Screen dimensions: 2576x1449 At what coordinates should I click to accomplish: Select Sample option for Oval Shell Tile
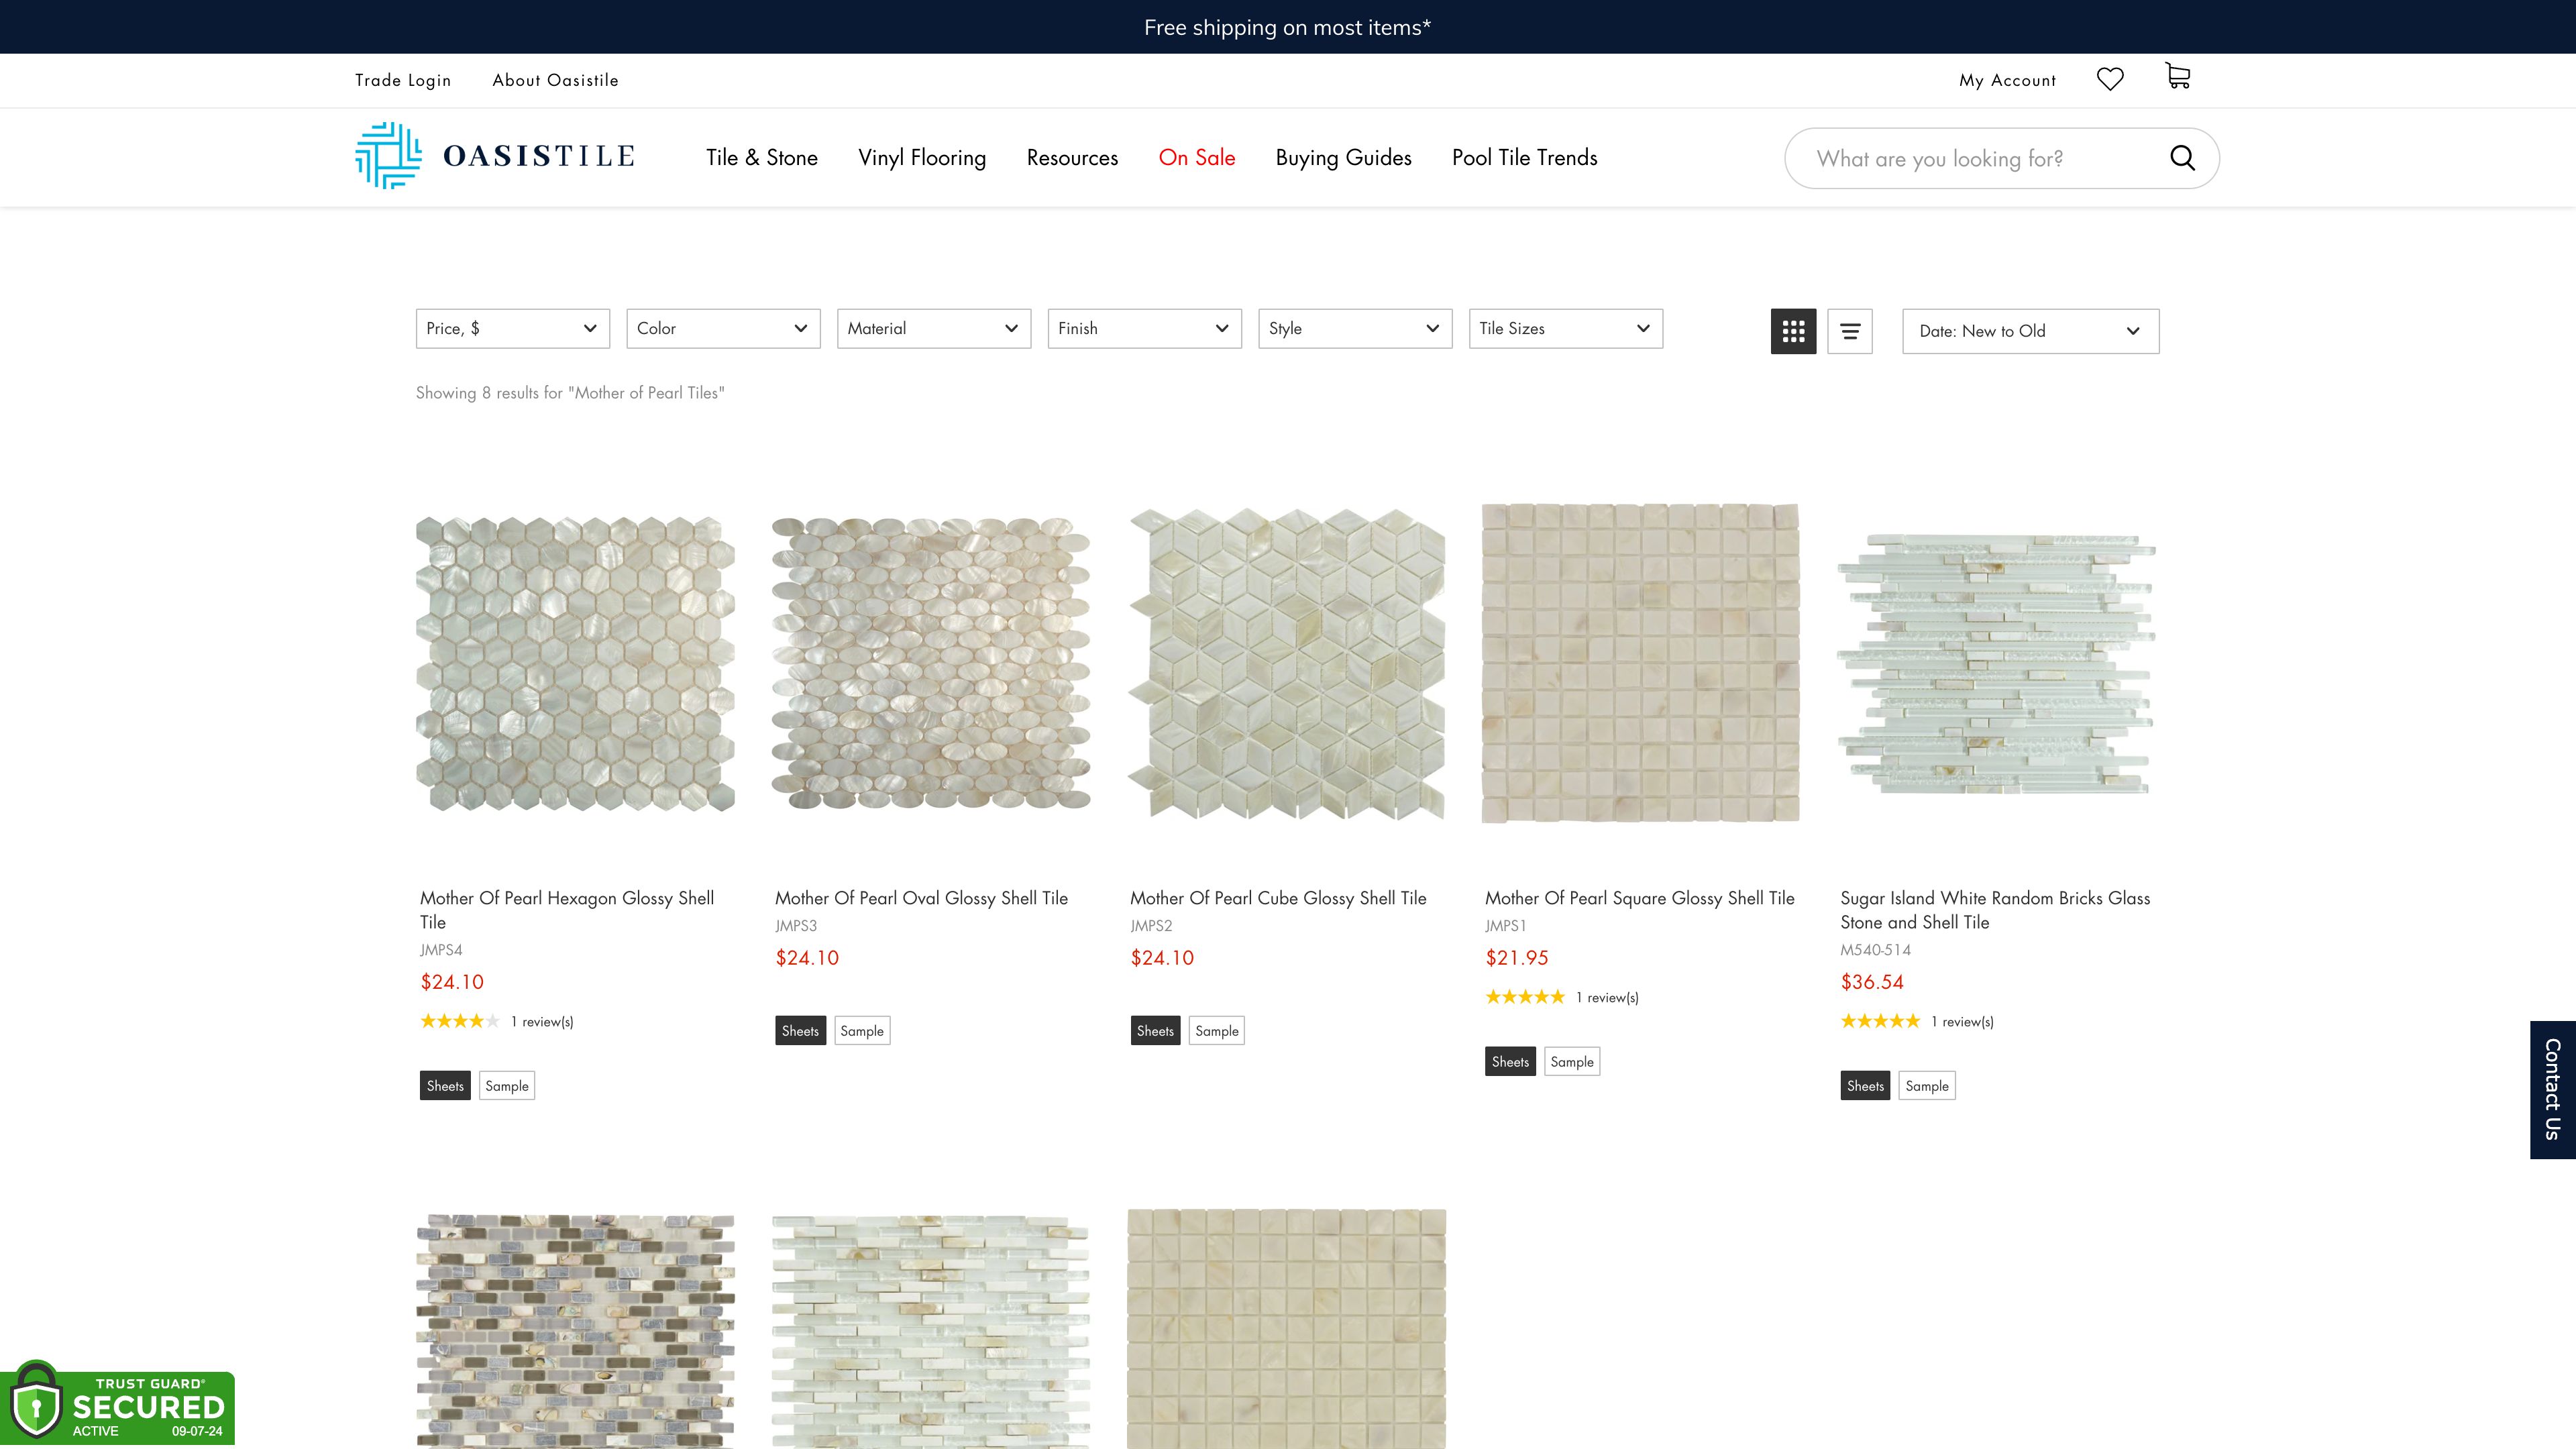pos(861,1031)
